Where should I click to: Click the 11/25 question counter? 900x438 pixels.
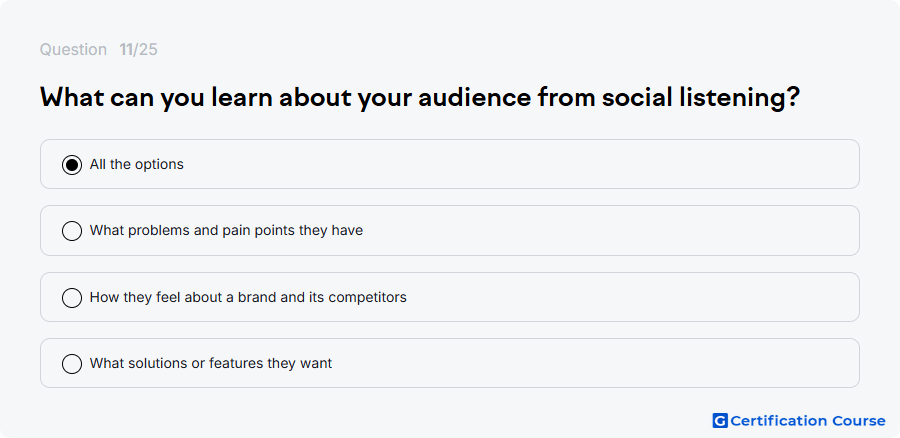[138, 50]
